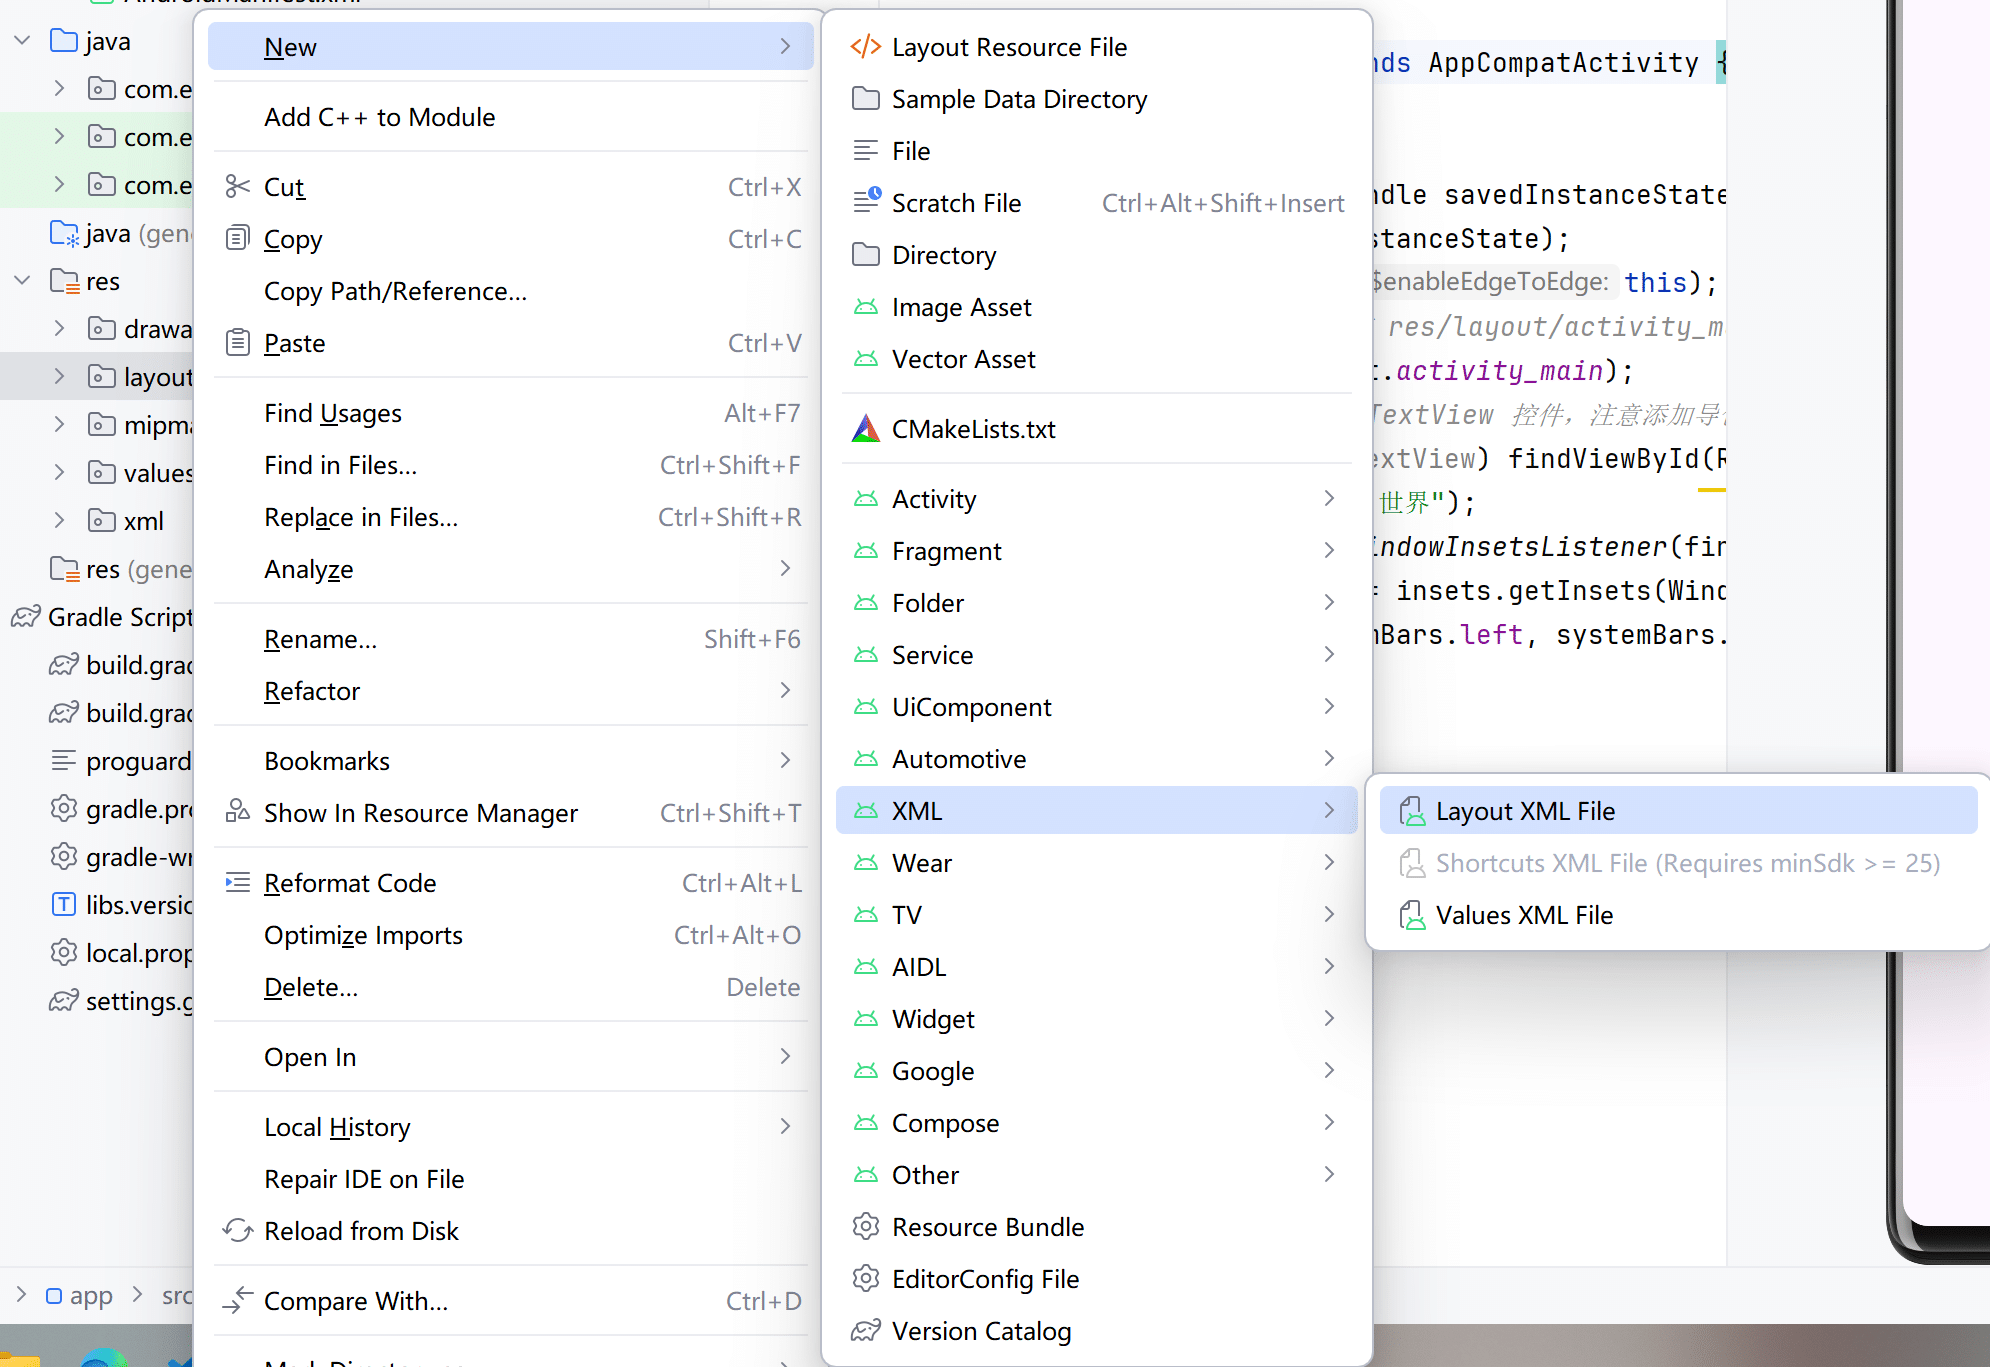Select Layout XML File menu entry
Image resolution: width=1990 pixels, height=1367 pixels.
pyautogui.click(x=1524, y=811)
